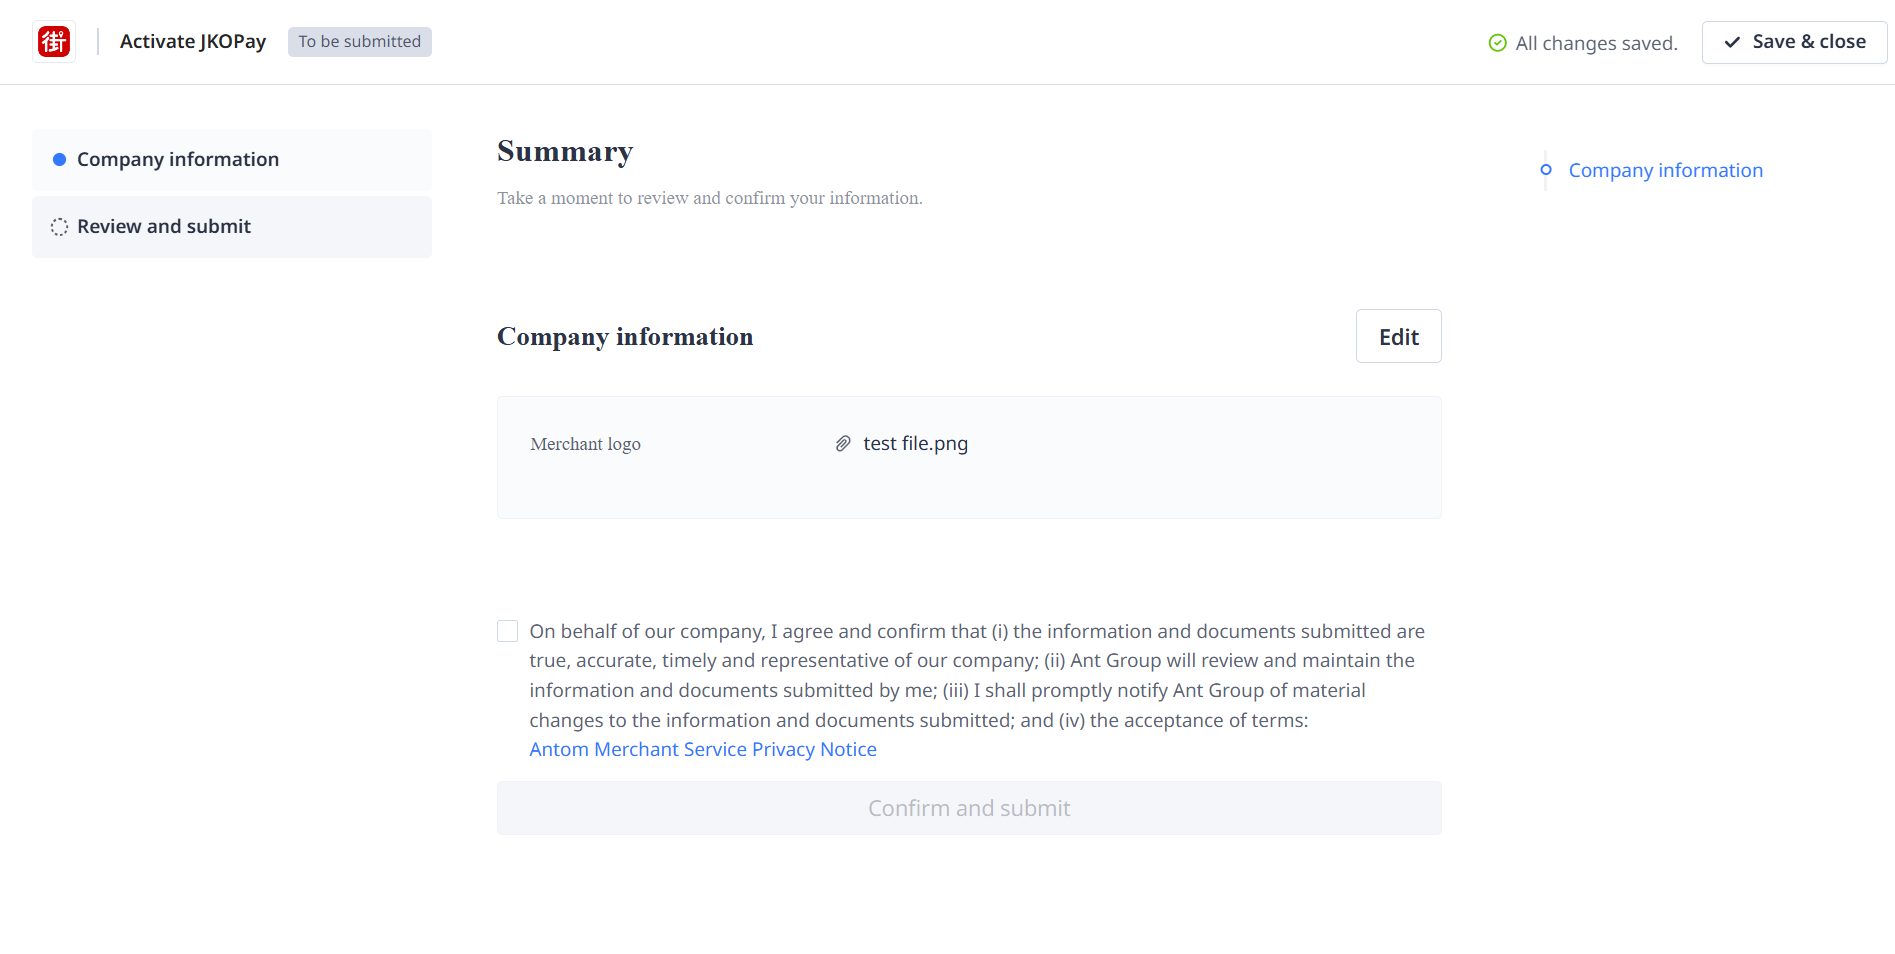Click the dotted circle icon beside Review and submit
The height and width of the screenshot is (954, 1895).
pos(59,227)
